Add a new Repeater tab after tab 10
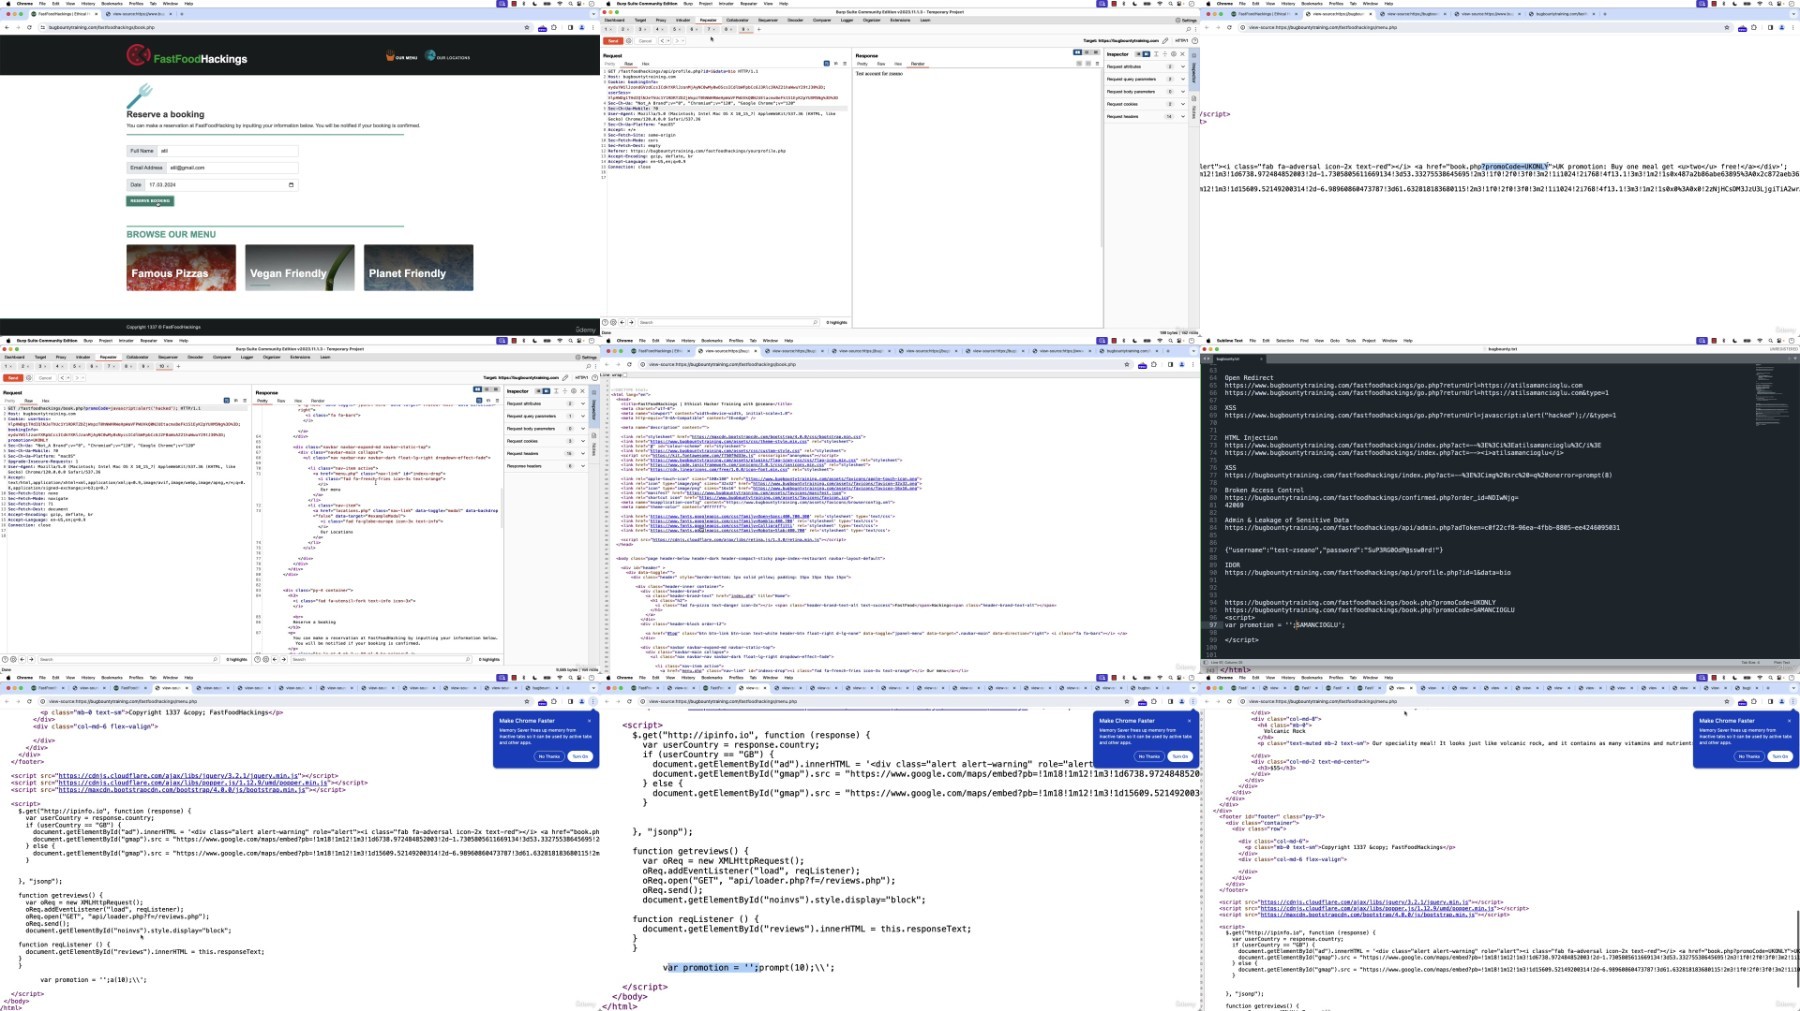The width and height of the screenshot is (1800, 1011). pos(178,366)
